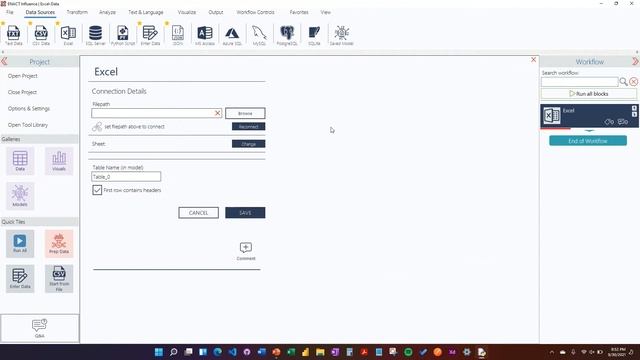Open Microsoft Edge from taskbar

pos(218,352)
